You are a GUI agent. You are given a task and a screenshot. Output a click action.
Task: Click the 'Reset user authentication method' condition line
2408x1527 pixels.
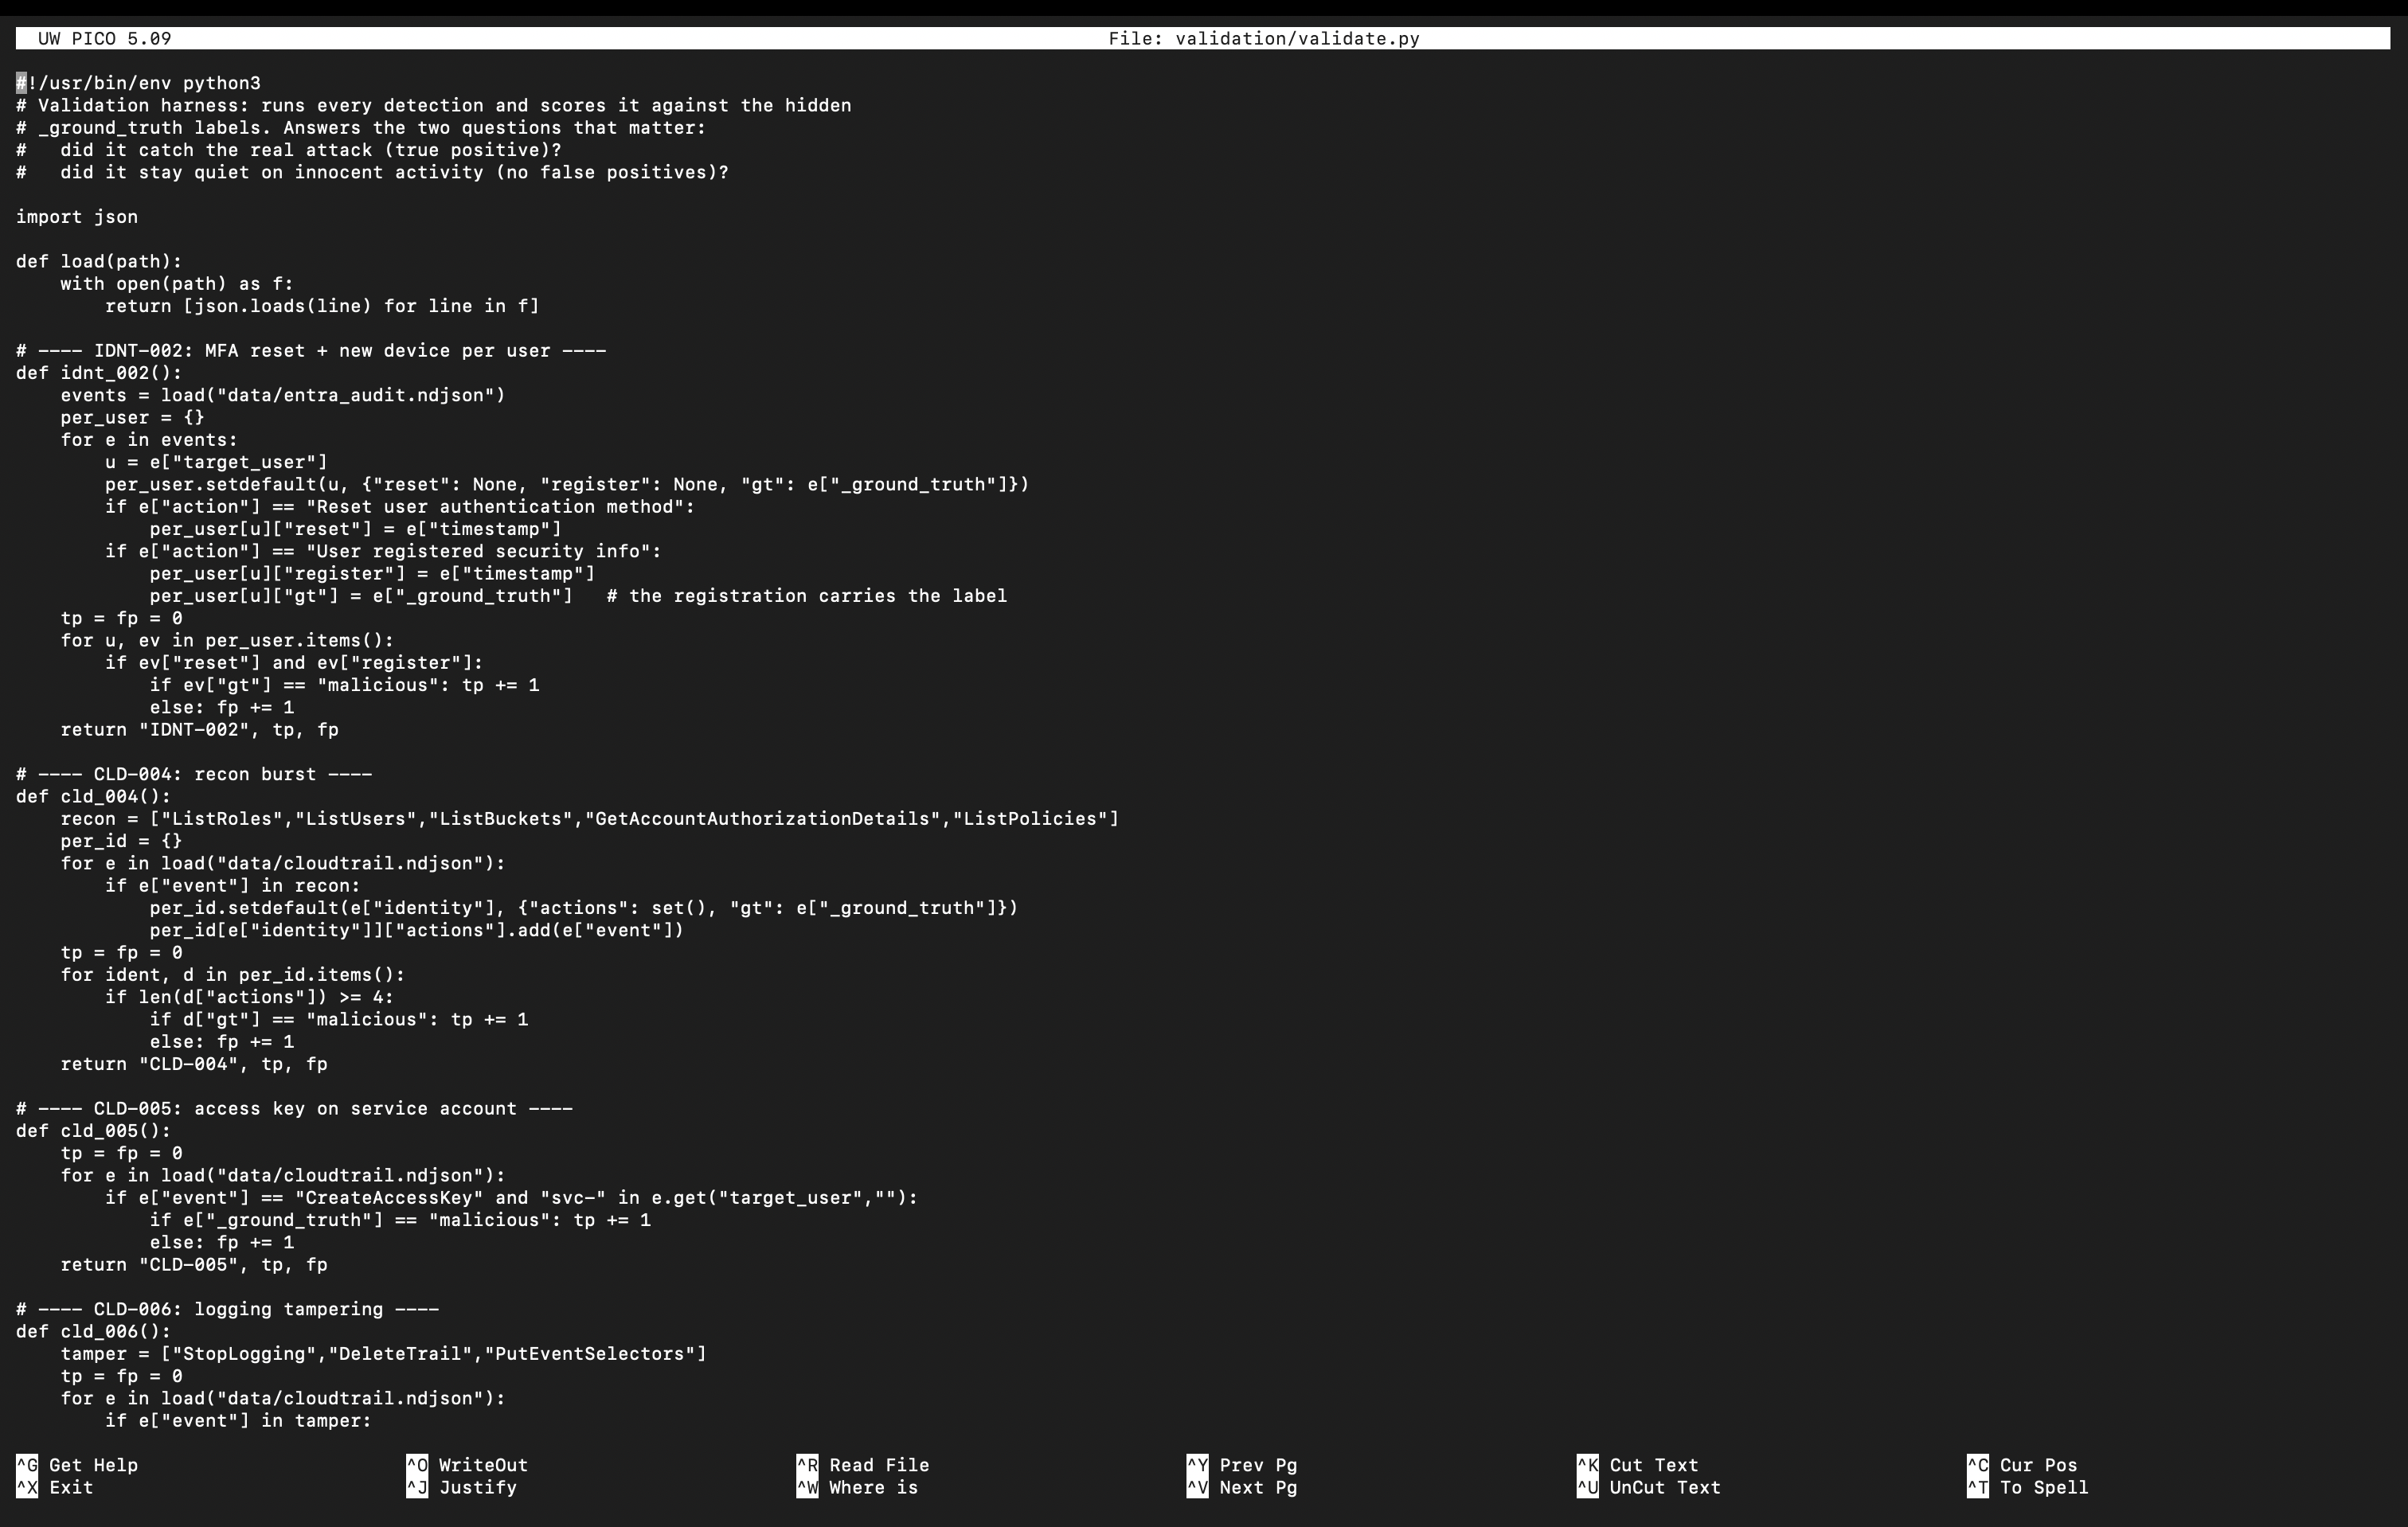coord(400,507)
